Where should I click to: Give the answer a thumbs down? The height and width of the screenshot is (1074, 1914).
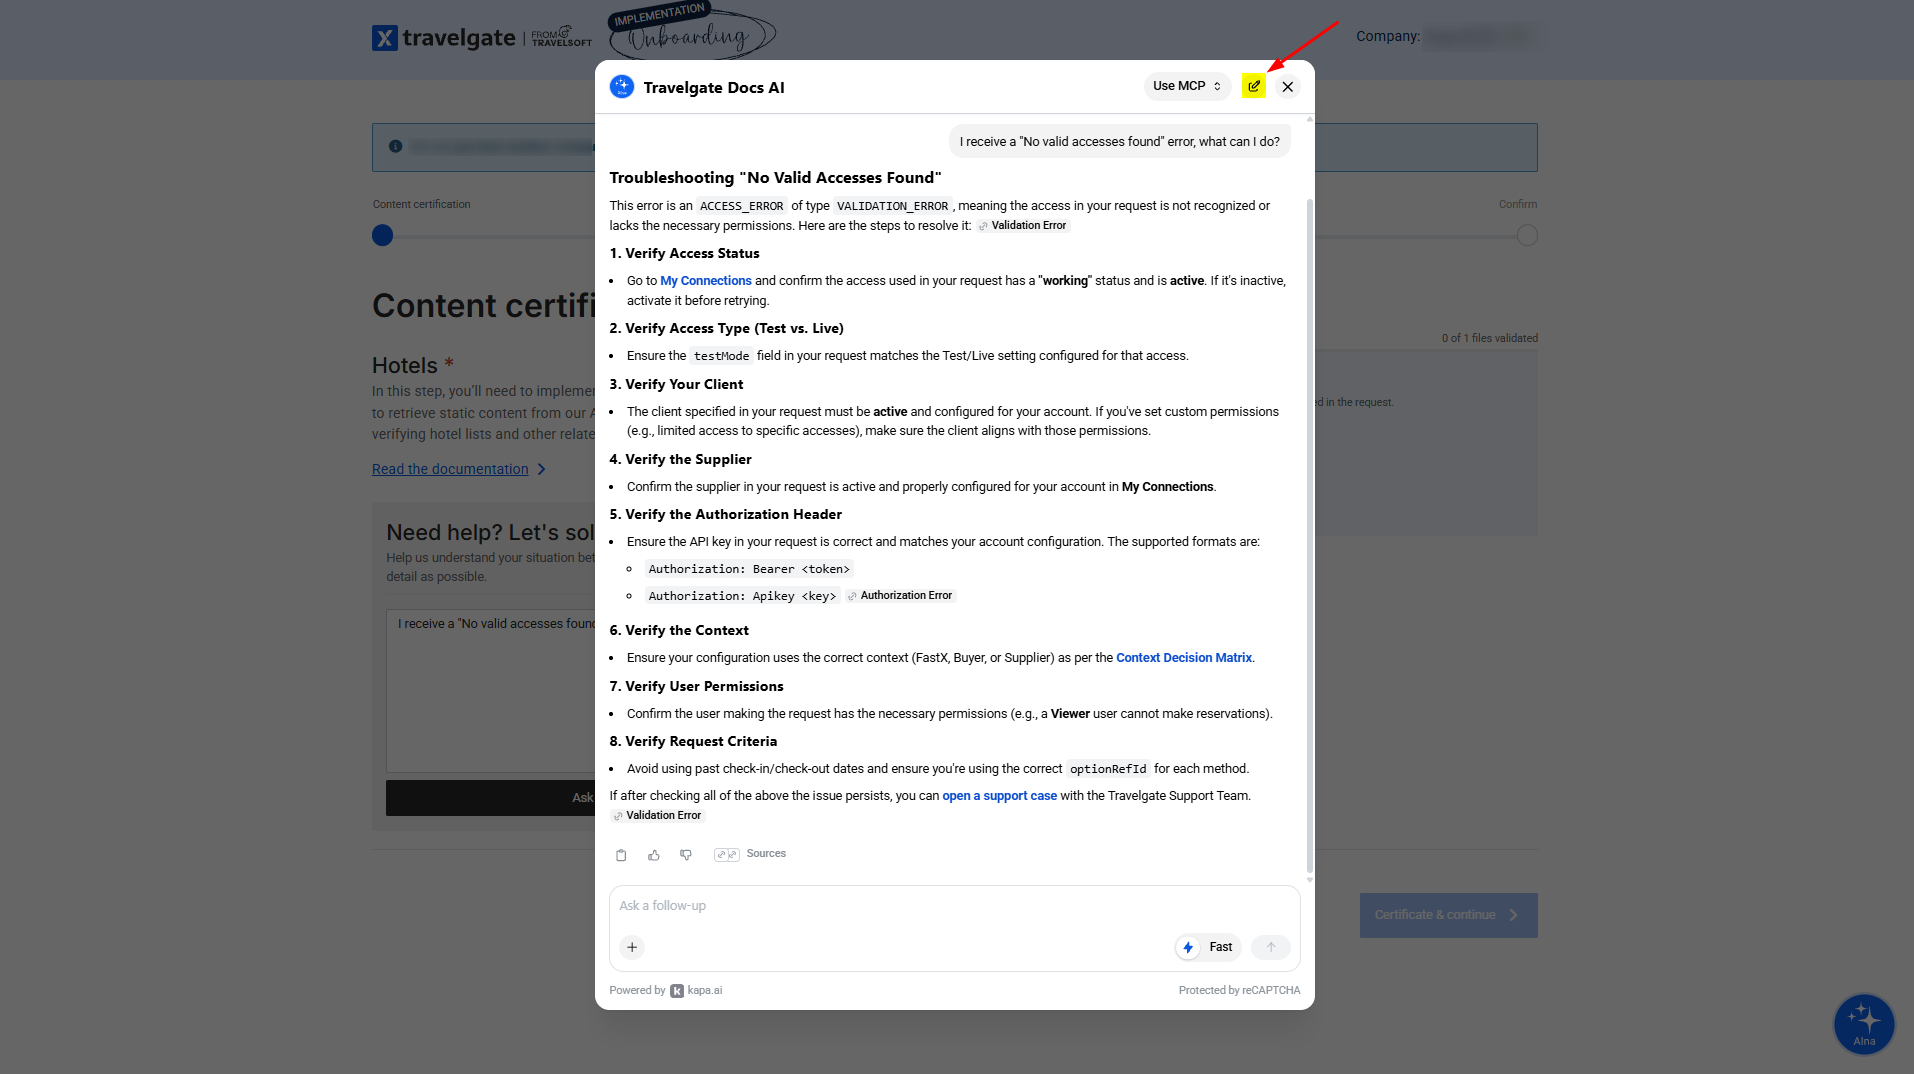tap(686, 855)
